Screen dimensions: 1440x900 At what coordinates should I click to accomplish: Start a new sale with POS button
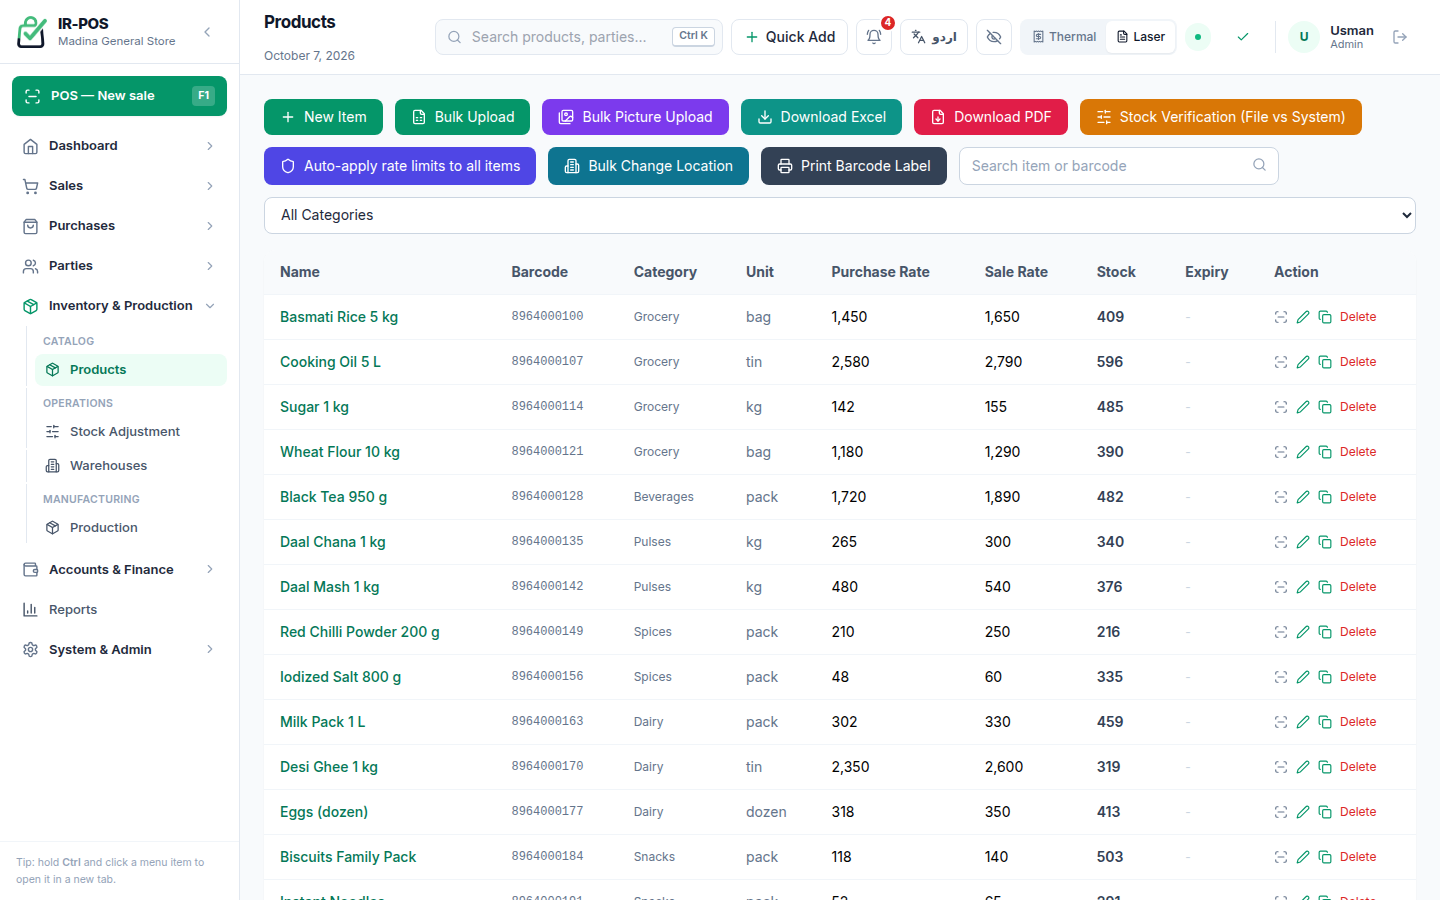(119, 96)
